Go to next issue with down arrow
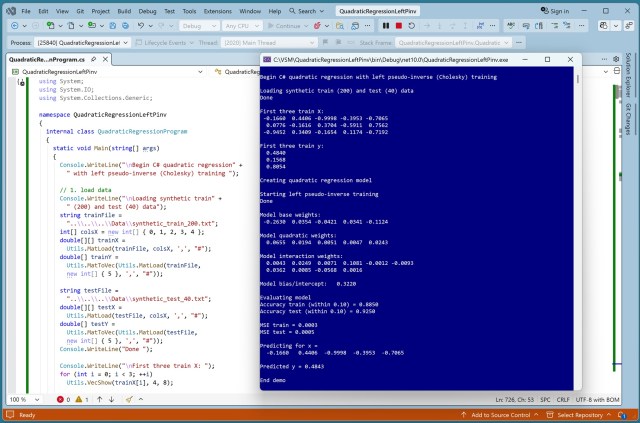 [111, 399]
